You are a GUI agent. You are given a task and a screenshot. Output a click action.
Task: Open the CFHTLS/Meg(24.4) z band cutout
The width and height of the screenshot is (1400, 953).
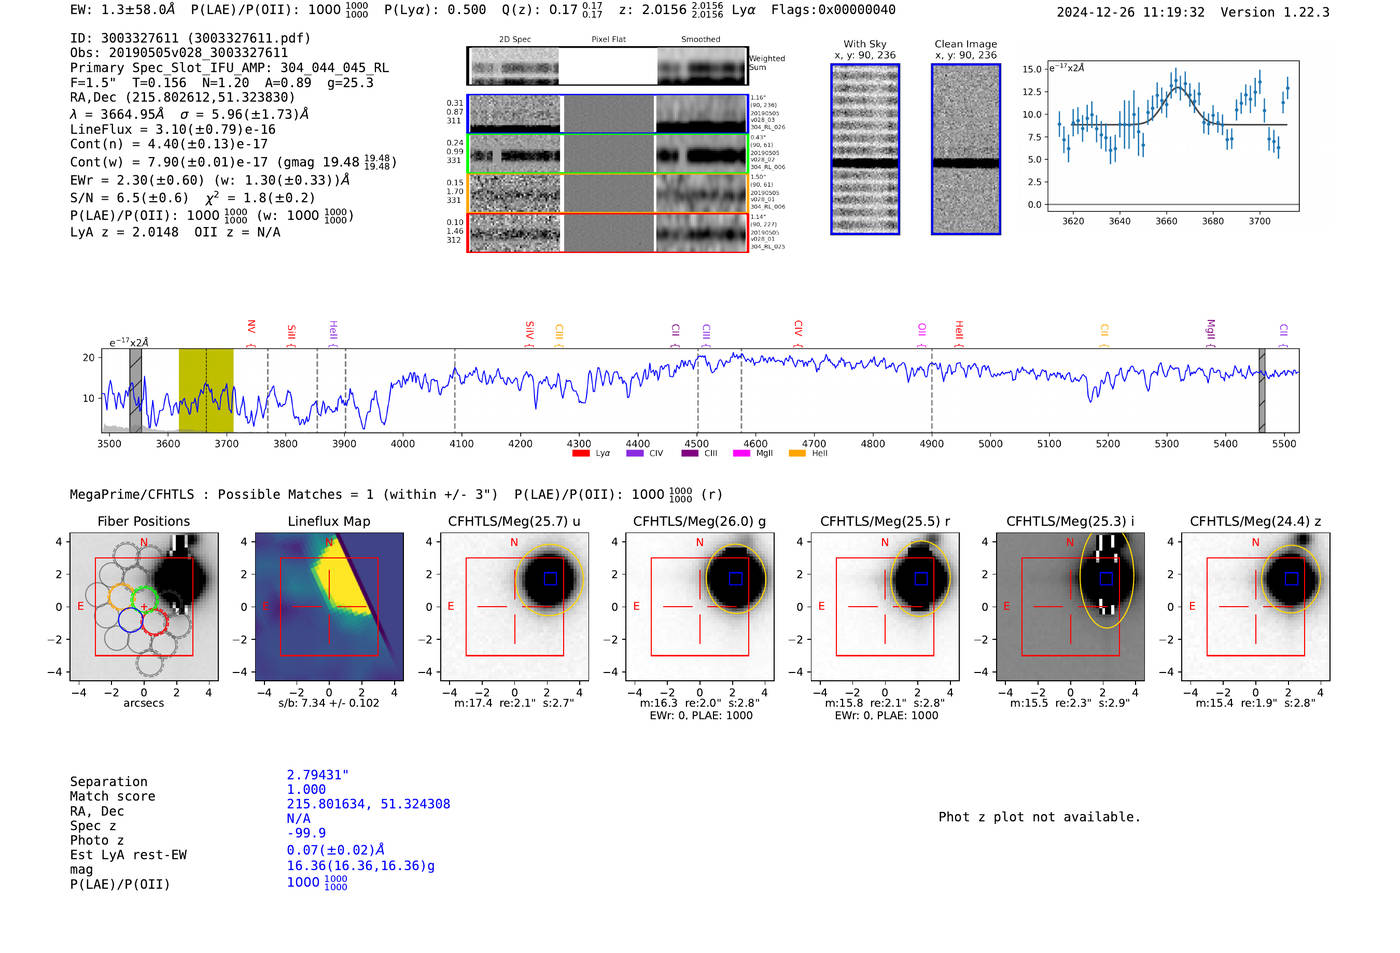coord(1256,607)
